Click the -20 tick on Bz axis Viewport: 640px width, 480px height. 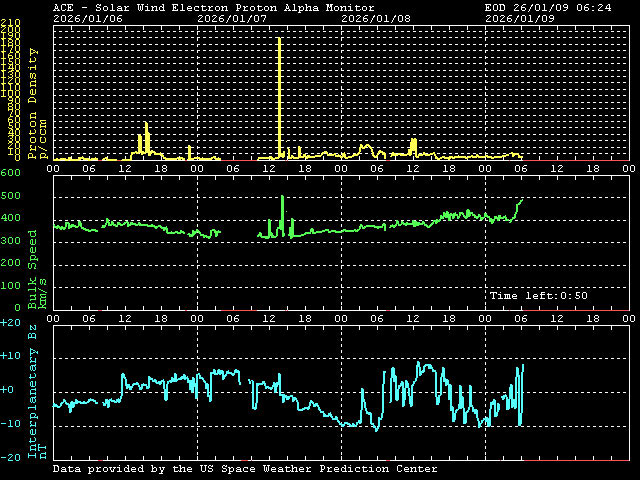10,457
